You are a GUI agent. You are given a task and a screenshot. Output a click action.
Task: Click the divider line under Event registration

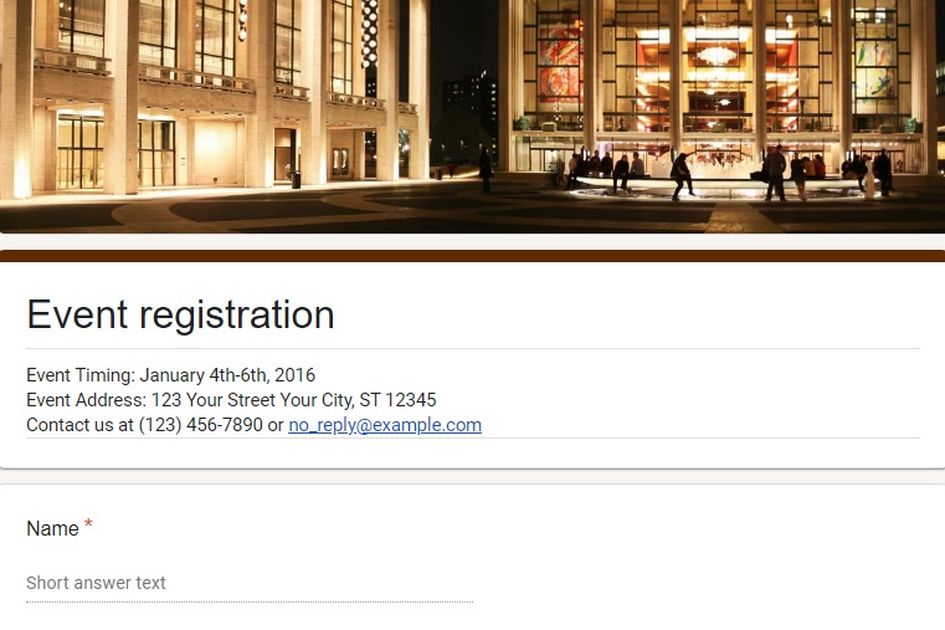click(x=472, y=348)
